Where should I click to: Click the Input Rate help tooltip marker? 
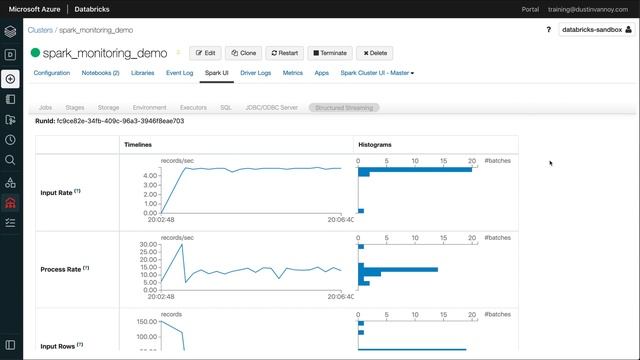pos(78,191)
